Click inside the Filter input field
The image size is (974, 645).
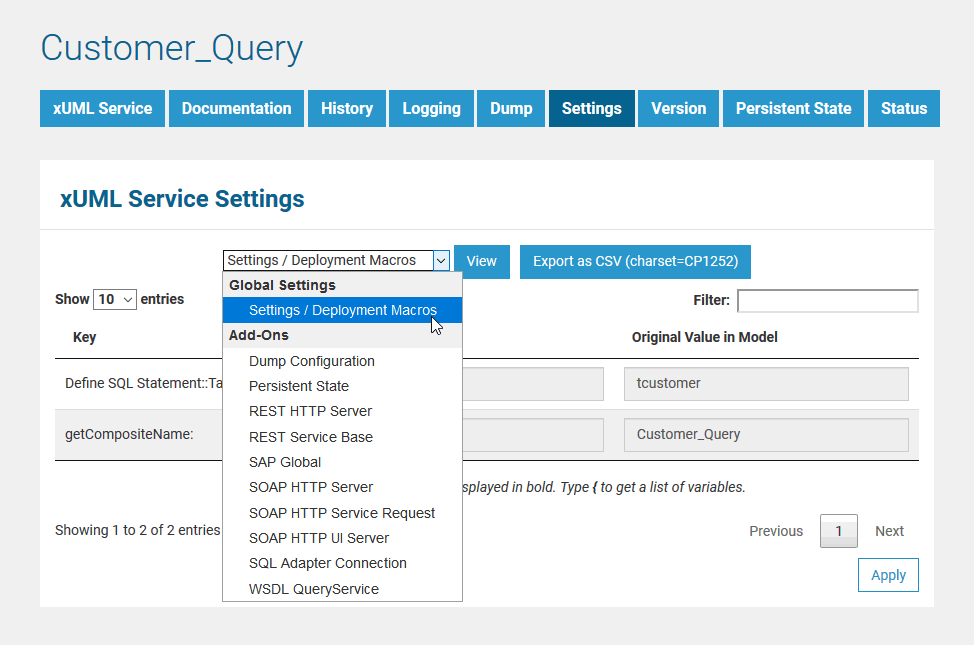pos(827,300)
